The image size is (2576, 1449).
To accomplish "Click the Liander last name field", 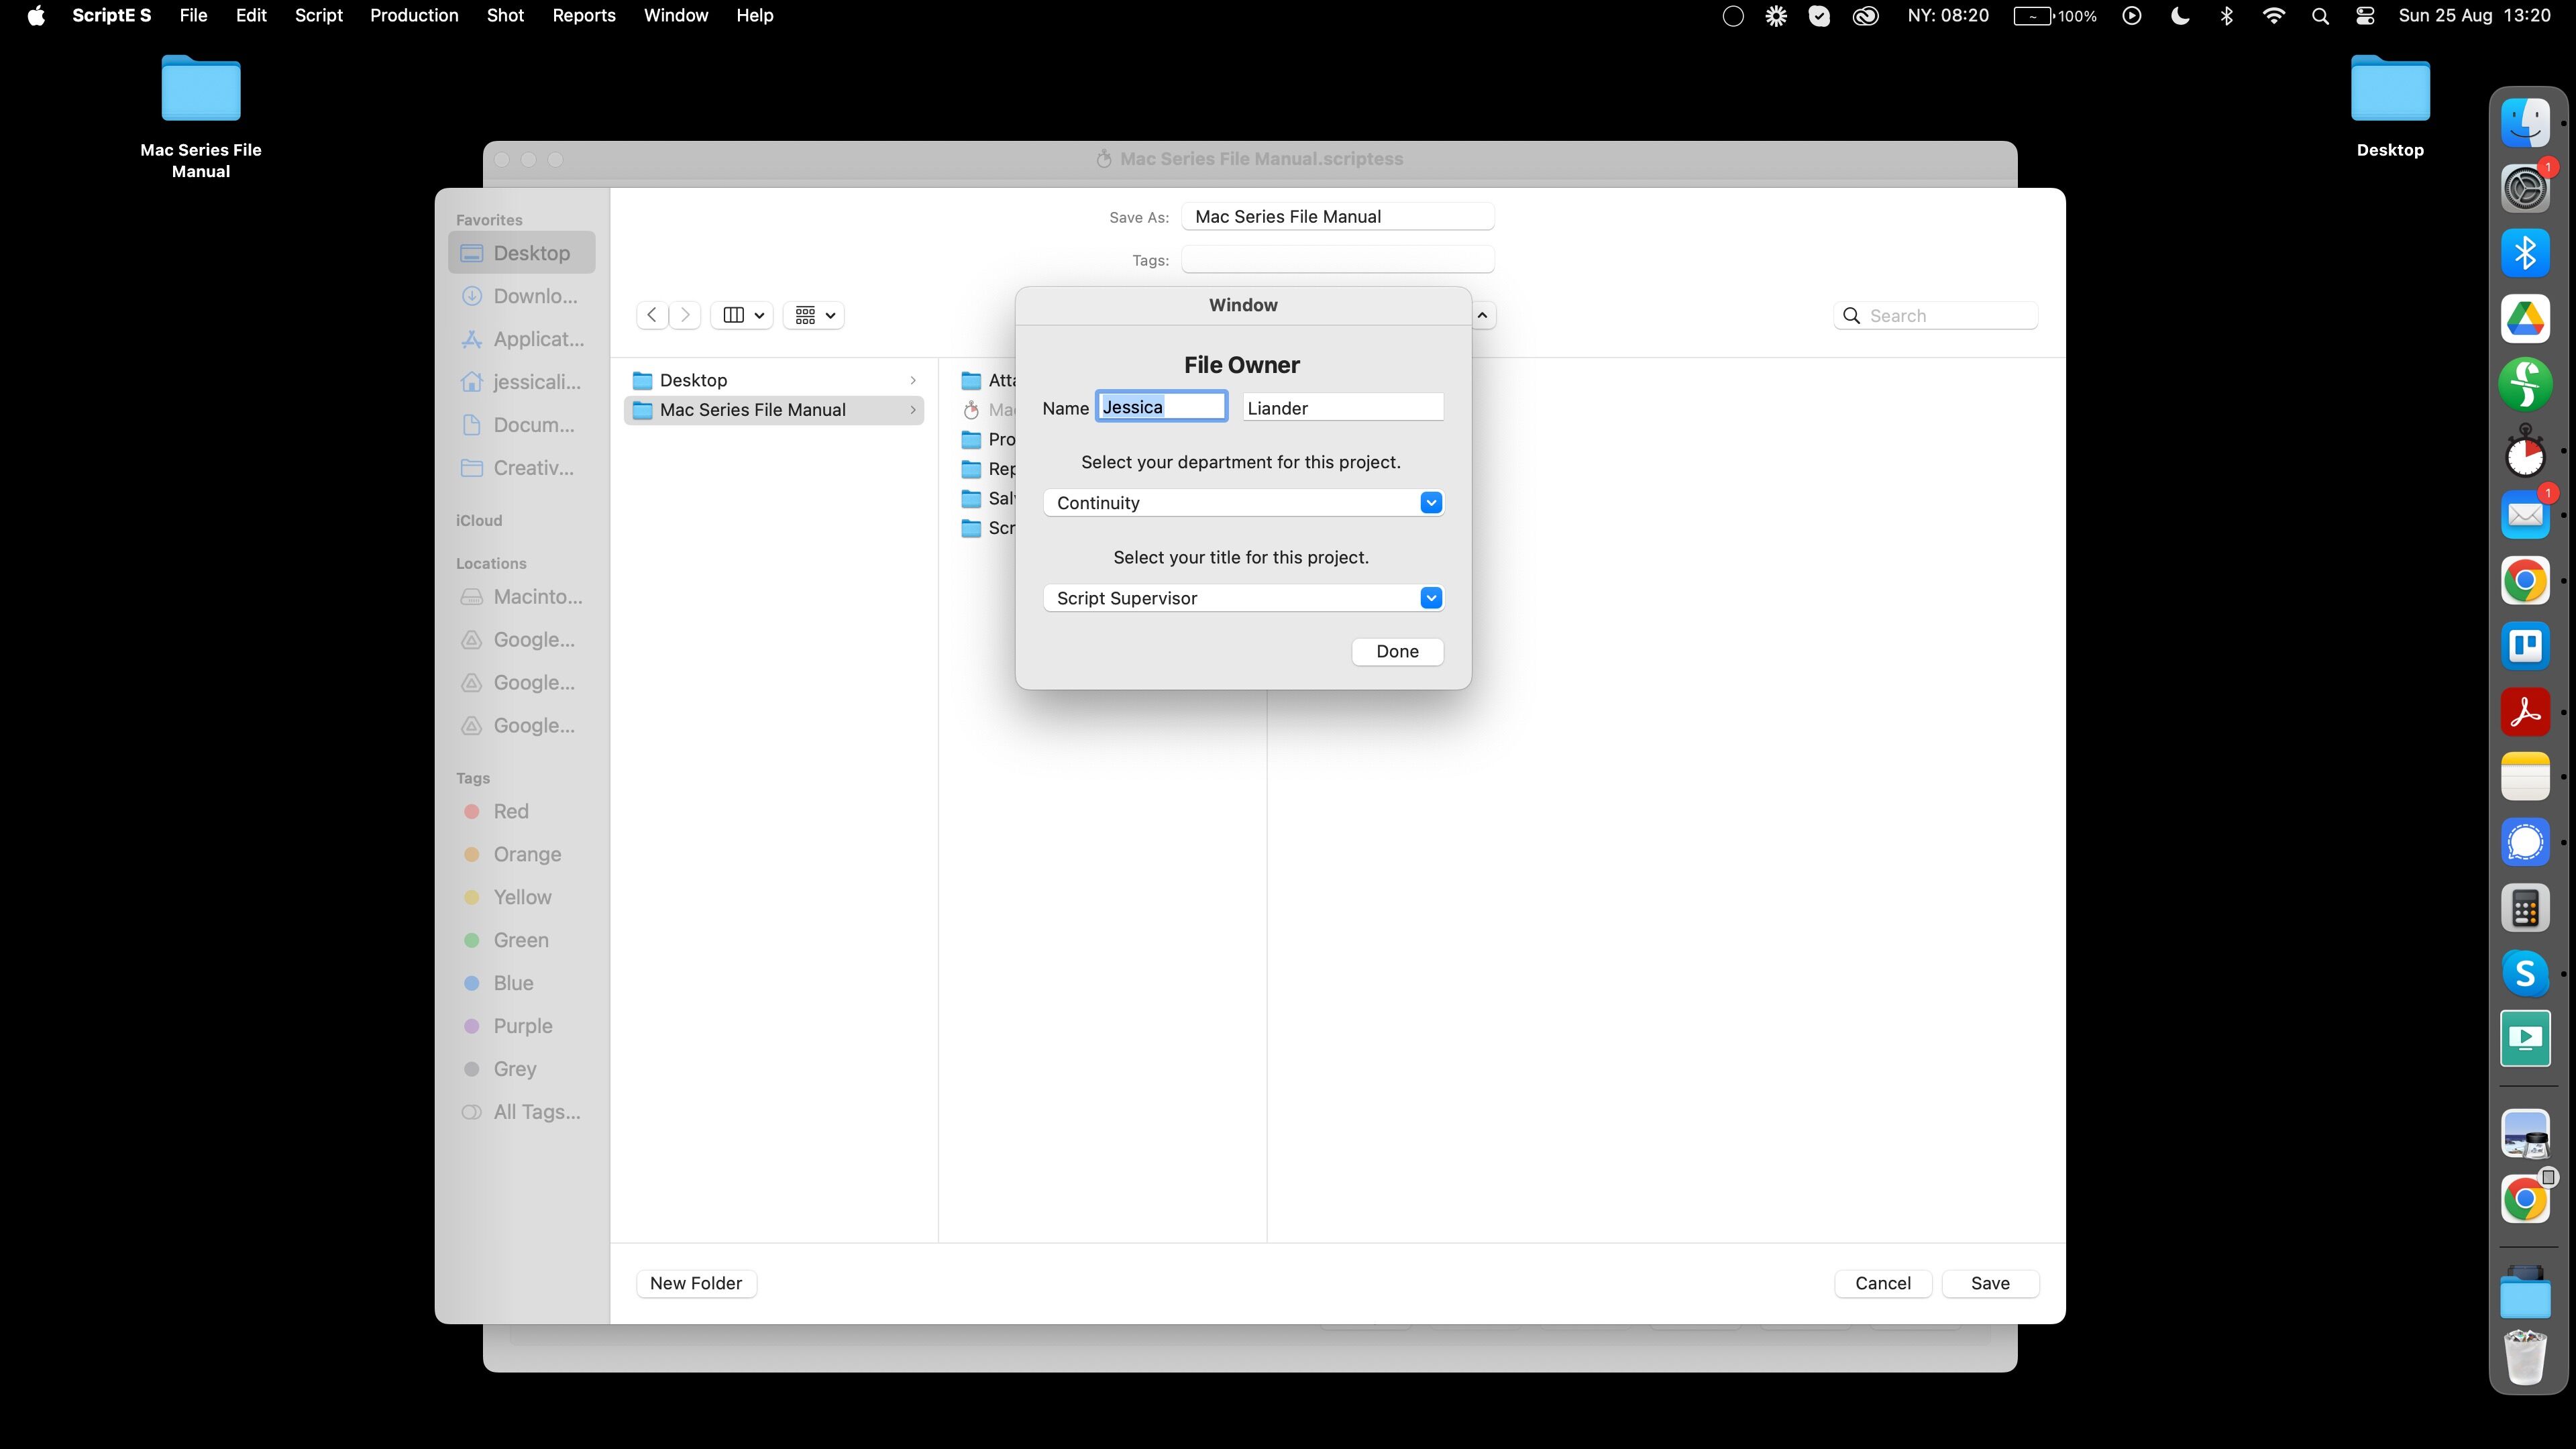I will (x=1342, y=408).
